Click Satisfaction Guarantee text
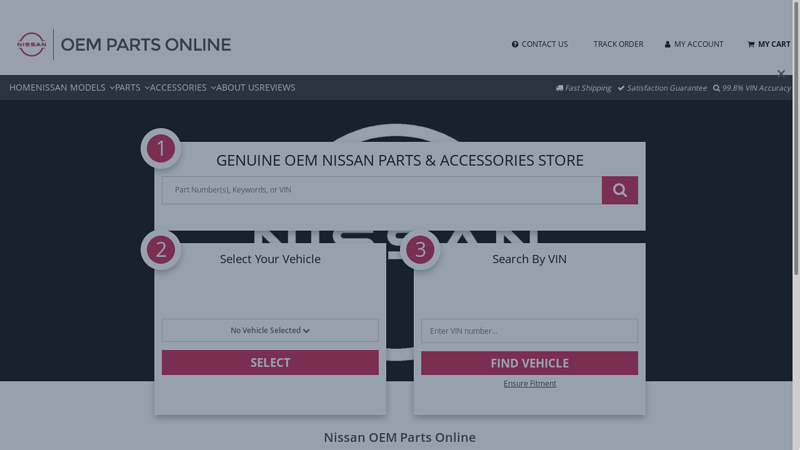Screen dimensions: 800x450 pos(666,88)
